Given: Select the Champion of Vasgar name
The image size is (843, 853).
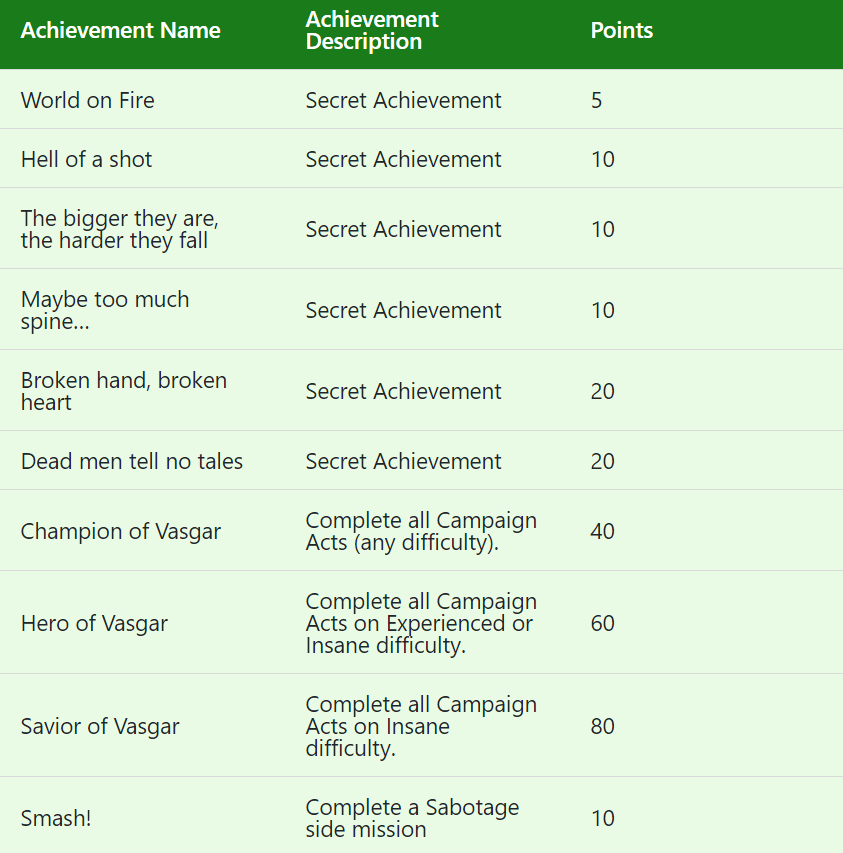Looking at the screenshot, I should point(121,531).
